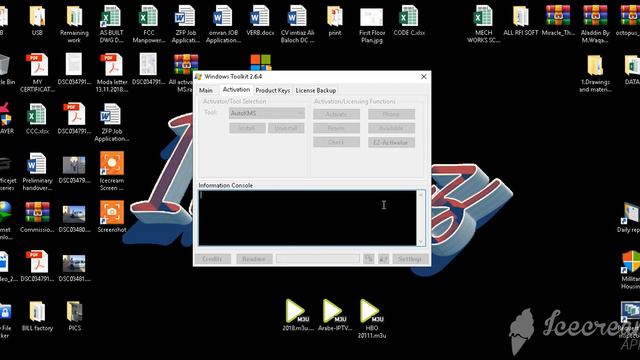Select the DSC03481 photo thumbnail
The image size is (640, 360).
point(74,264)
